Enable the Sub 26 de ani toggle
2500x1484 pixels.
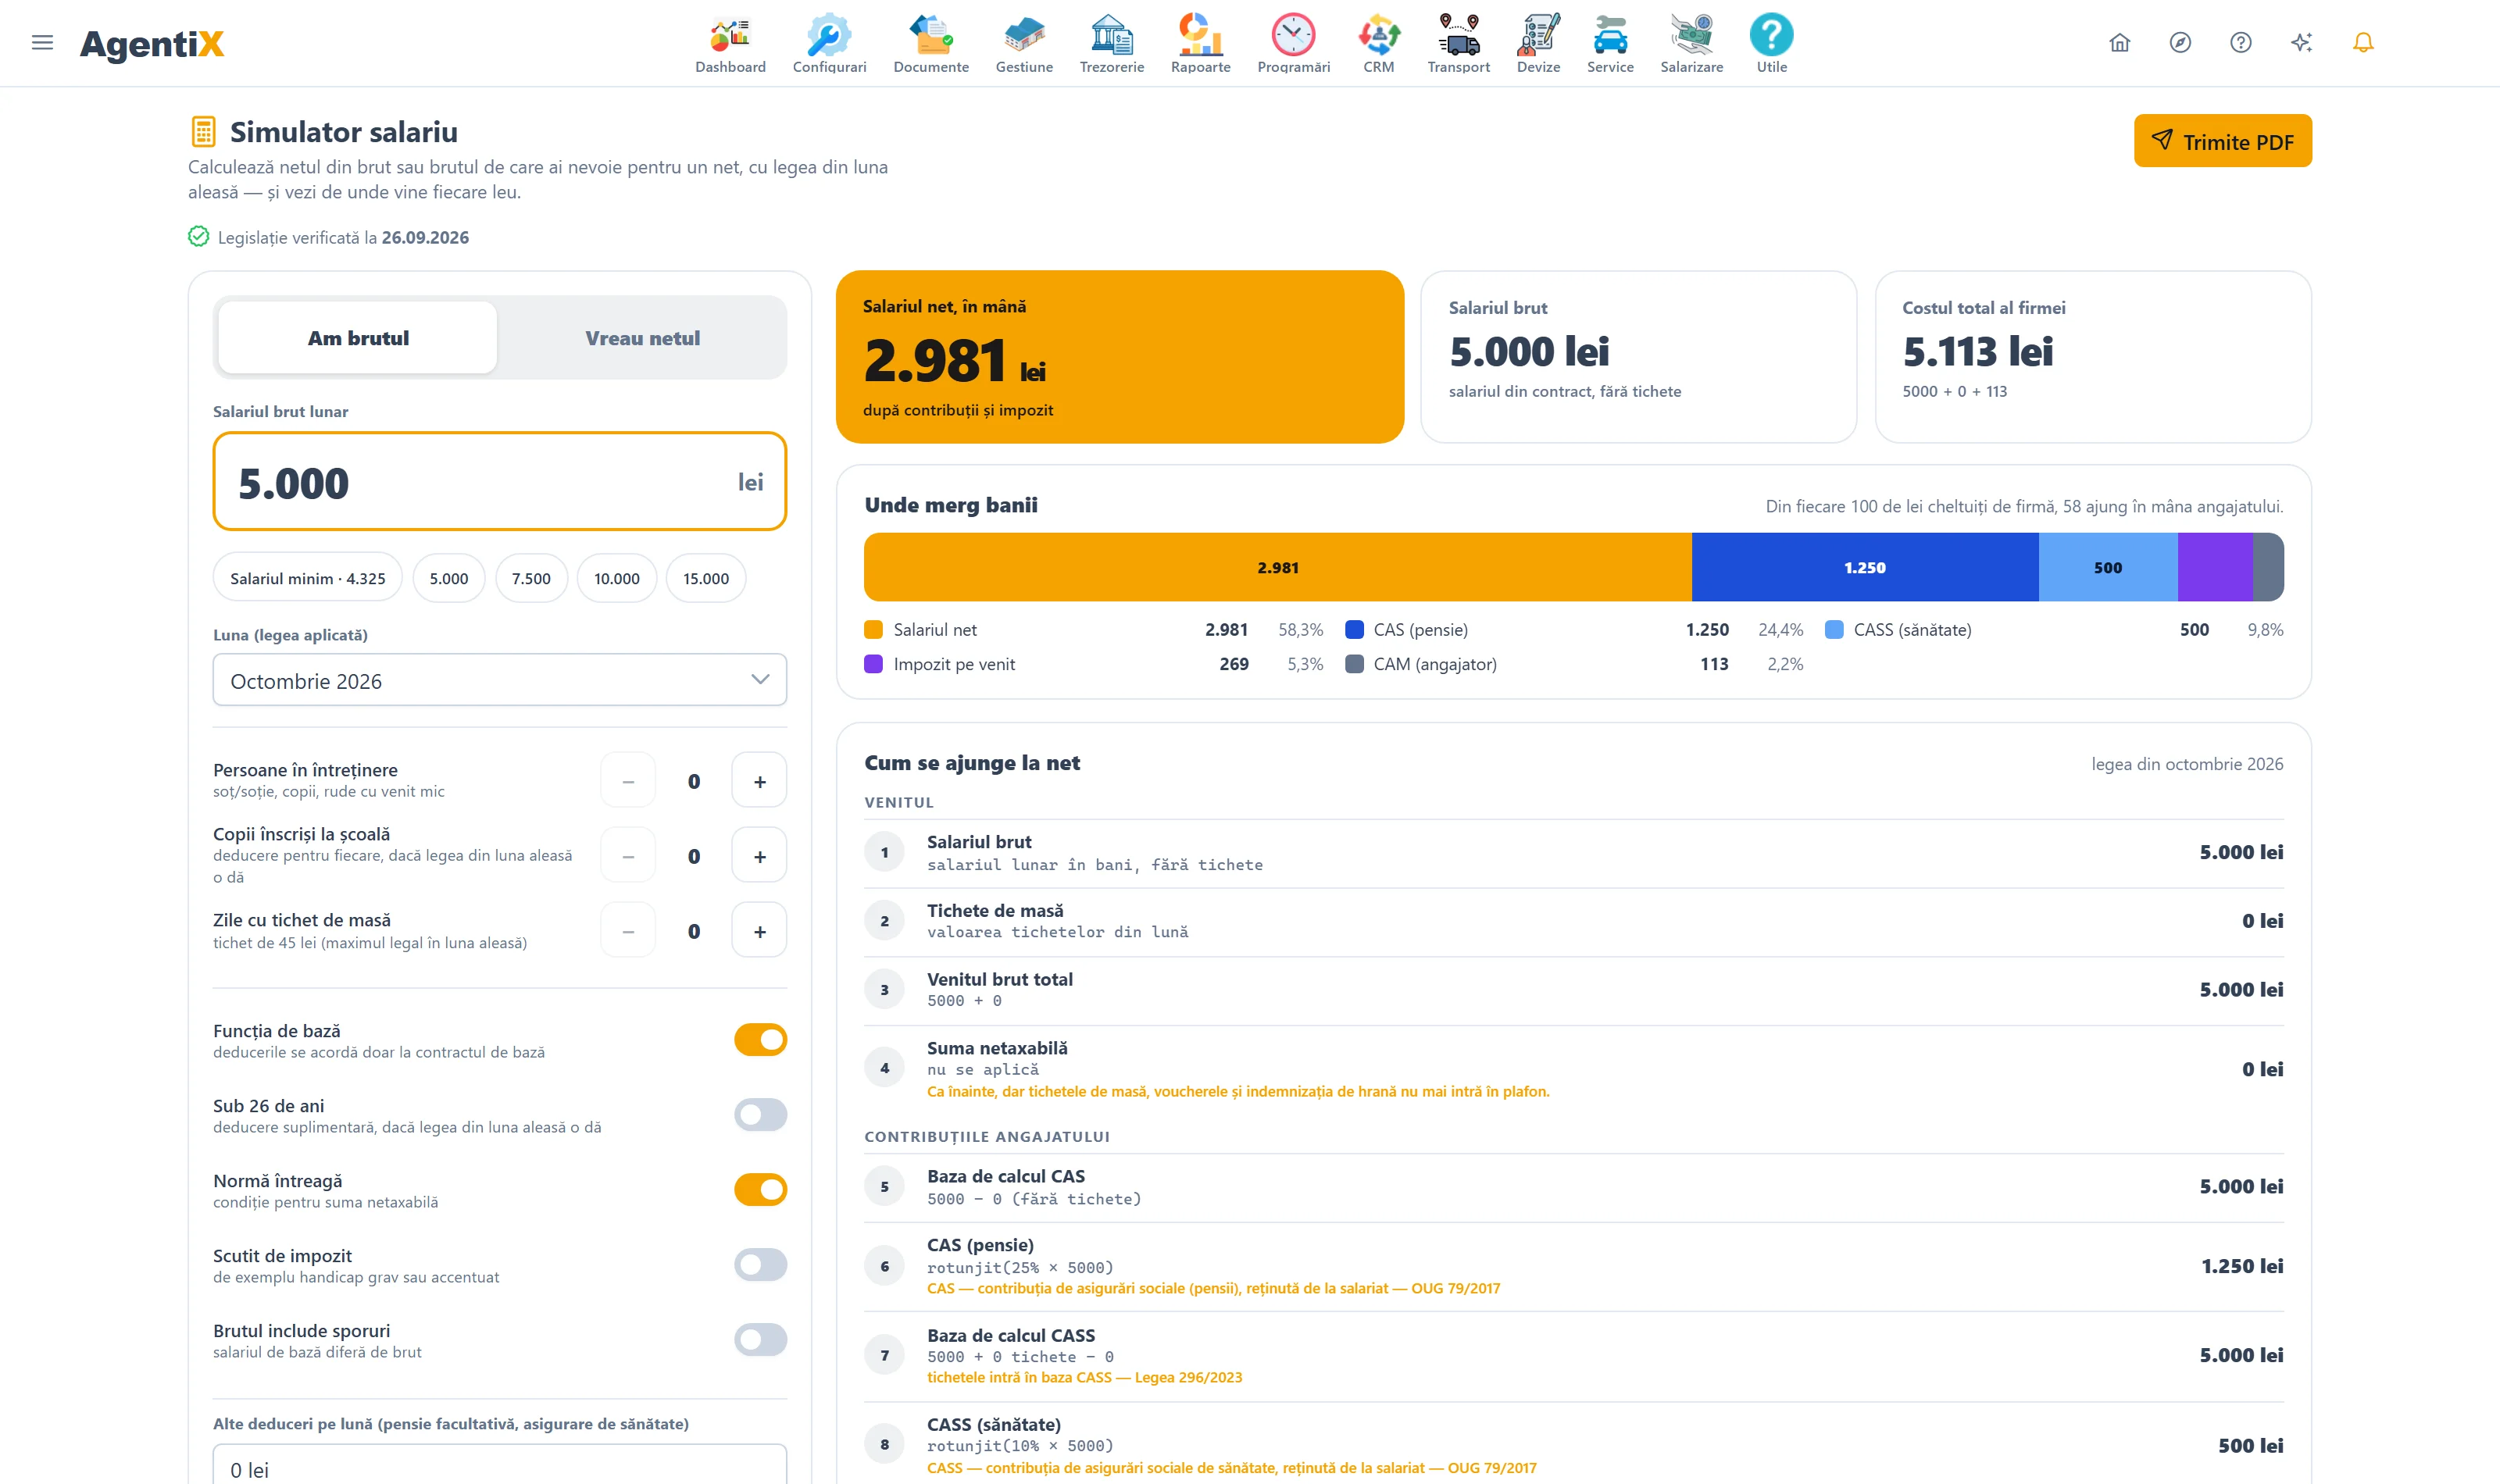point(760,1115)
